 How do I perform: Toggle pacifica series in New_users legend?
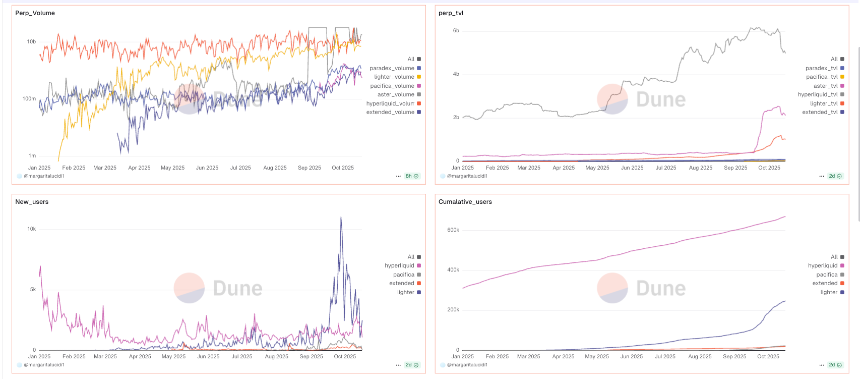(406, 274)
